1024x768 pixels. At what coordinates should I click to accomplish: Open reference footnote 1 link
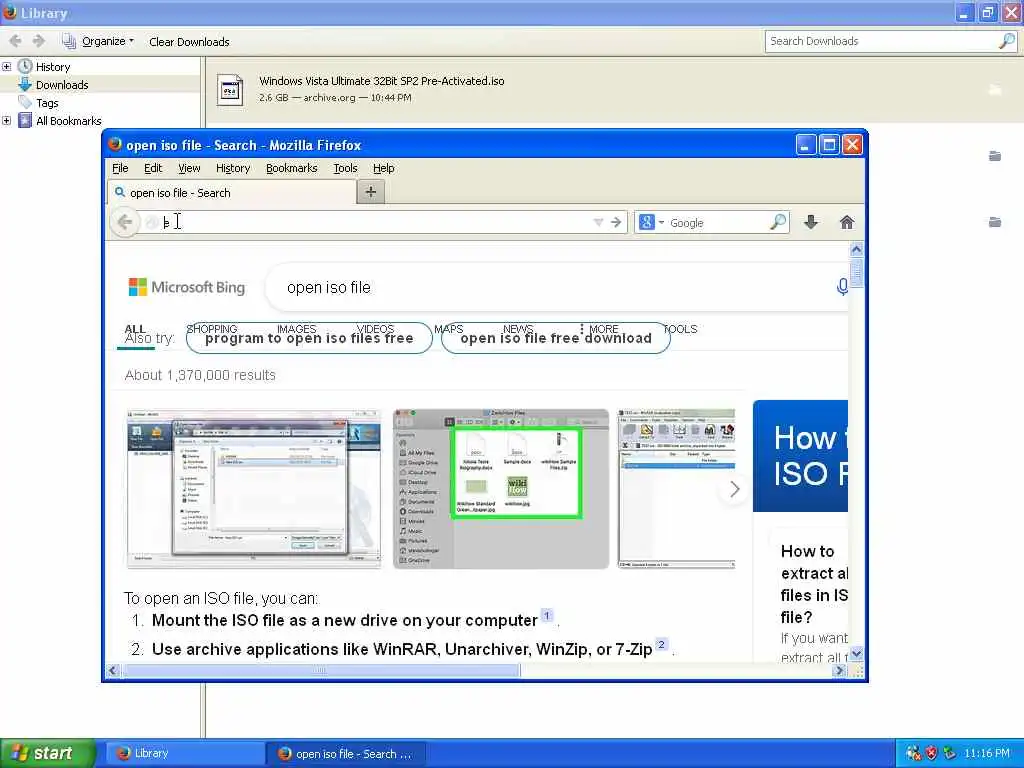point(547,615)
